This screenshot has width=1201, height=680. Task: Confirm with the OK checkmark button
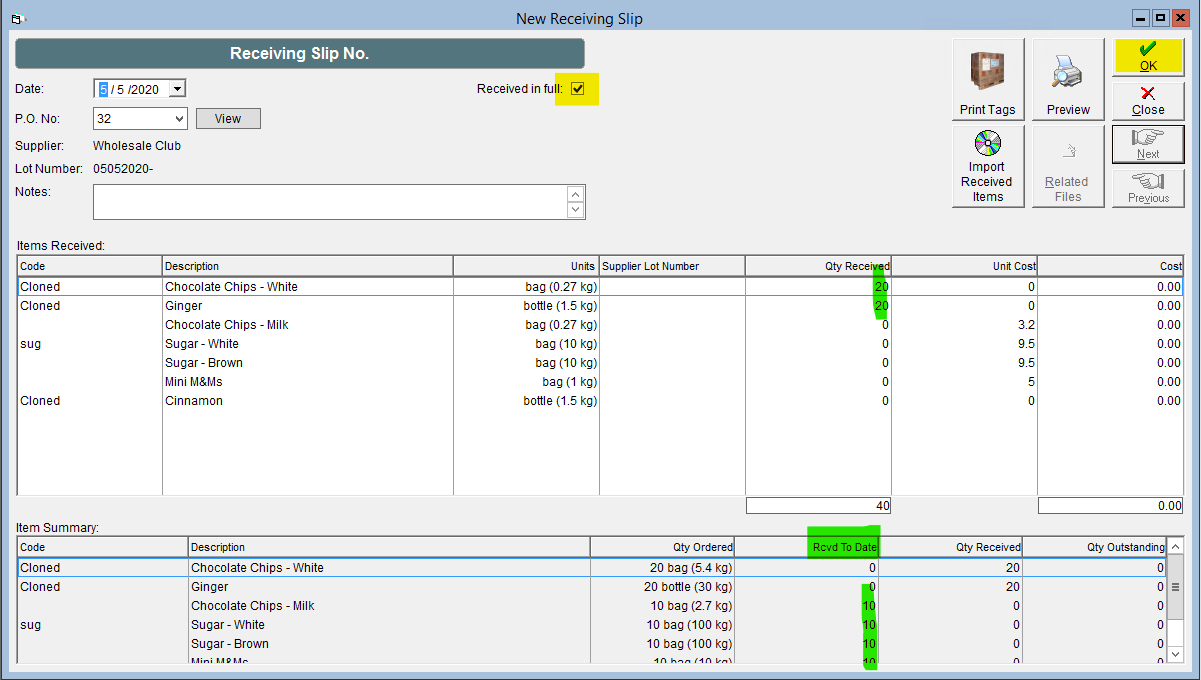click(x=1148, y=57)
